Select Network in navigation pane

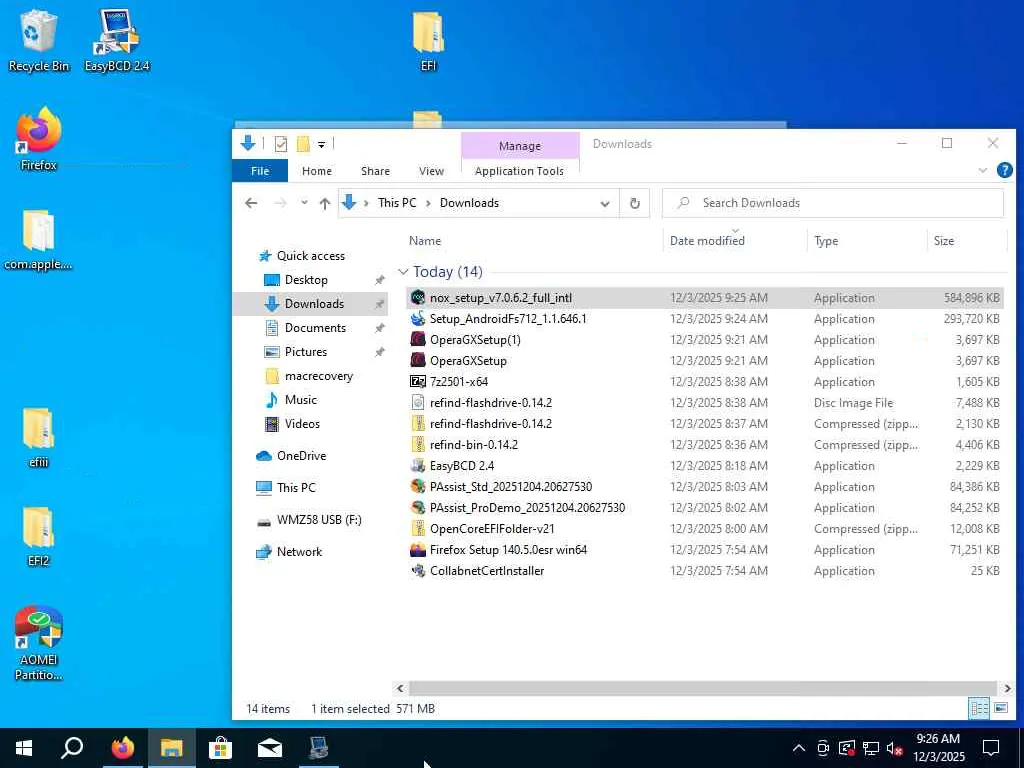coord(299,552)
